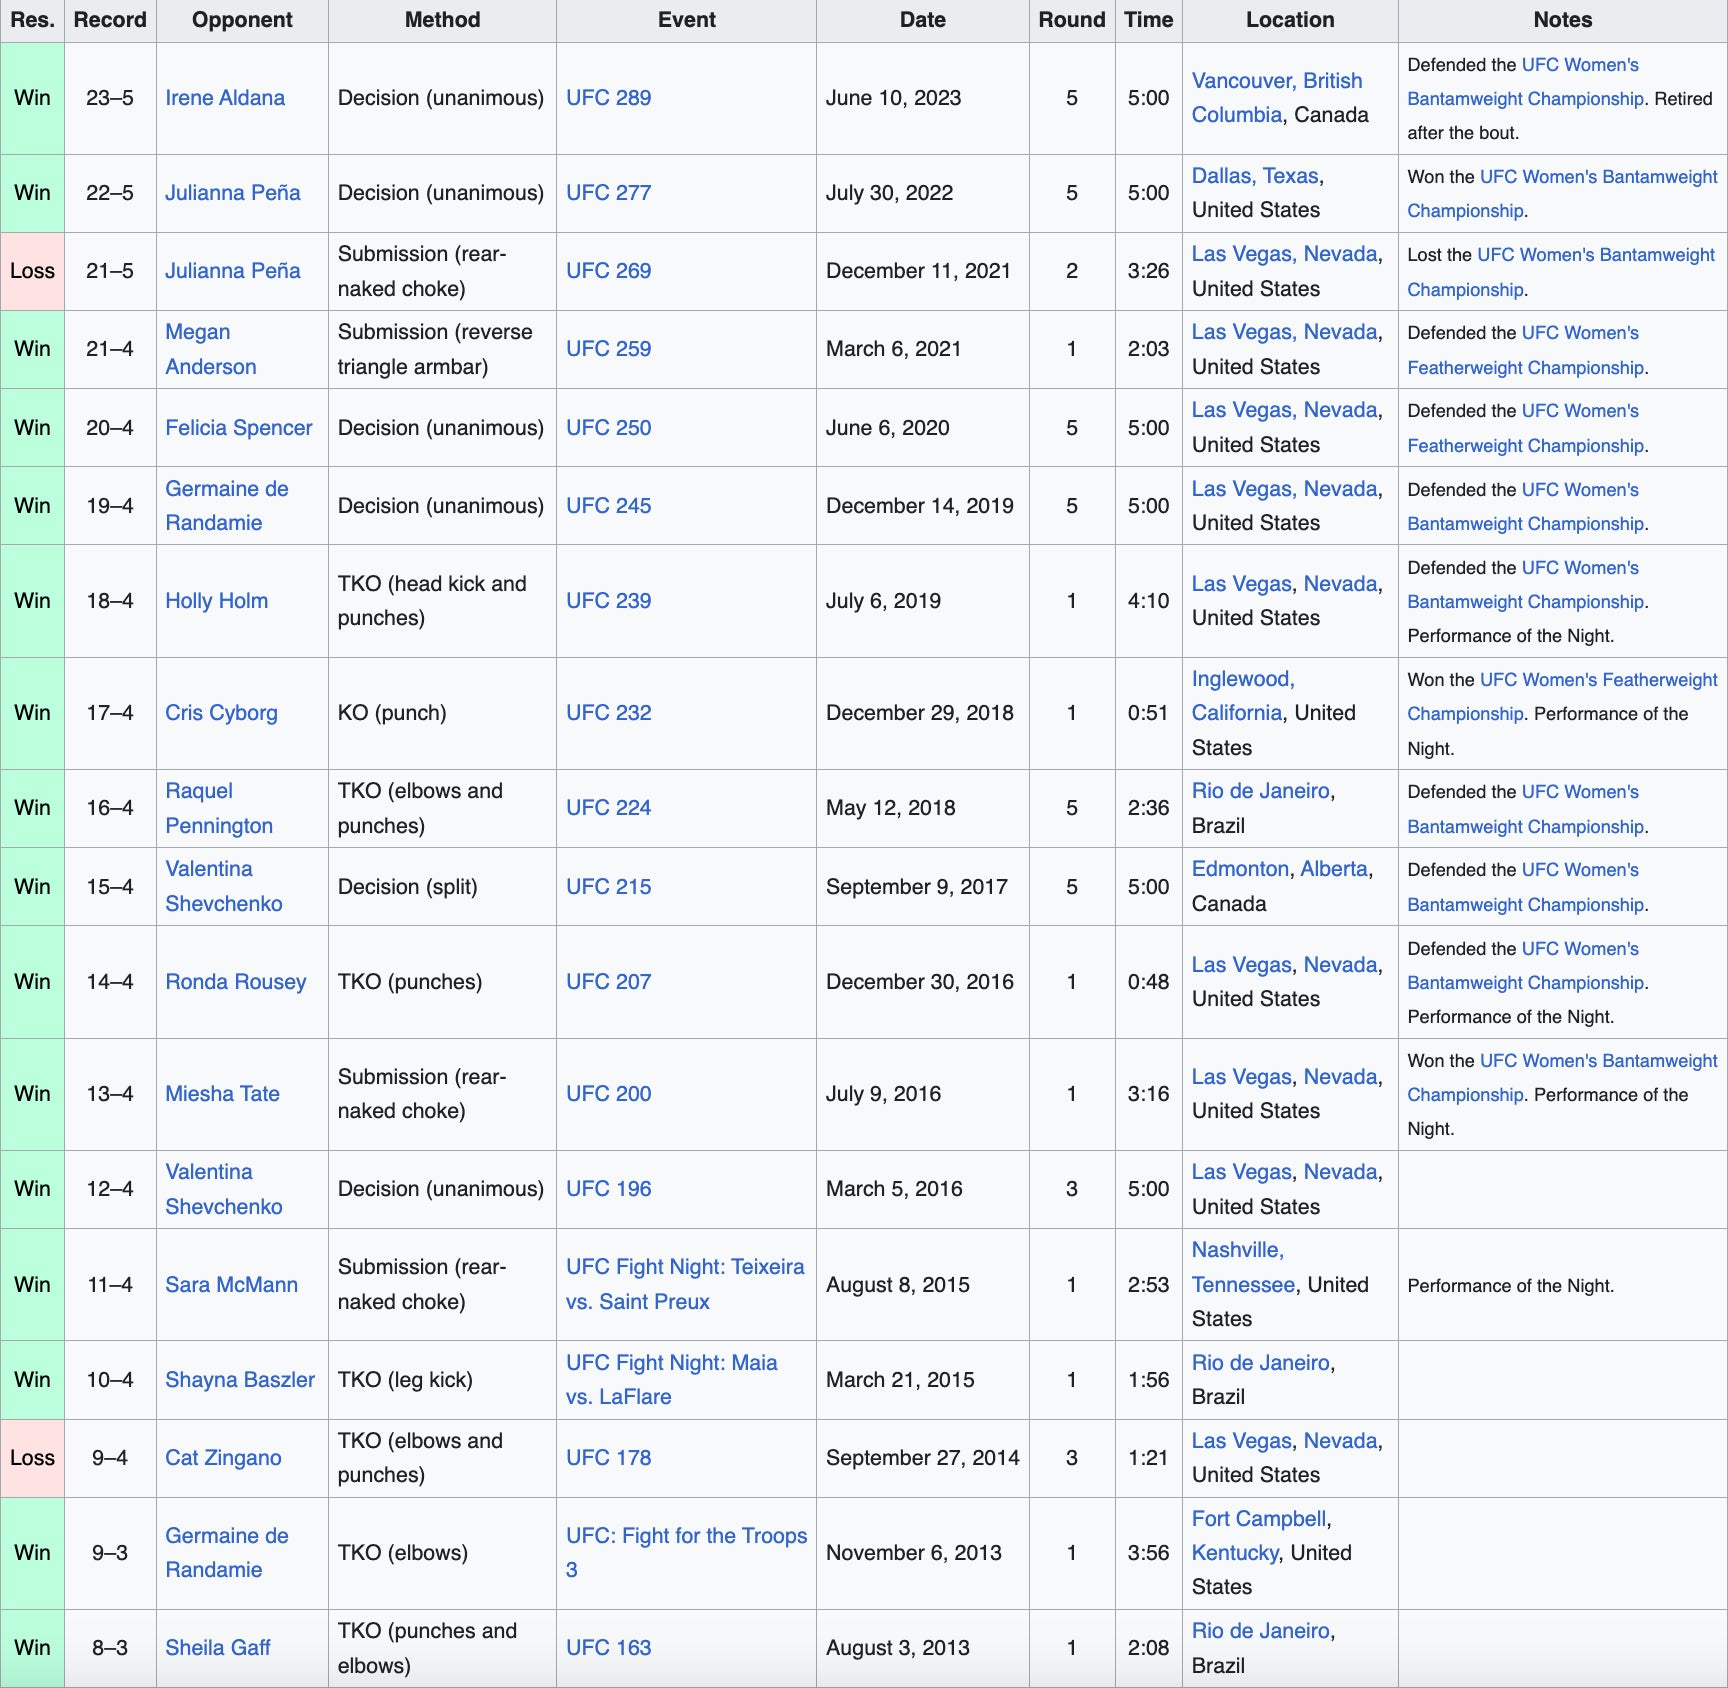Open the Vancouver, British Columbia location link
Image resolution: width=1728 pixels, height=1688 pixels.
click(1276, 81)
